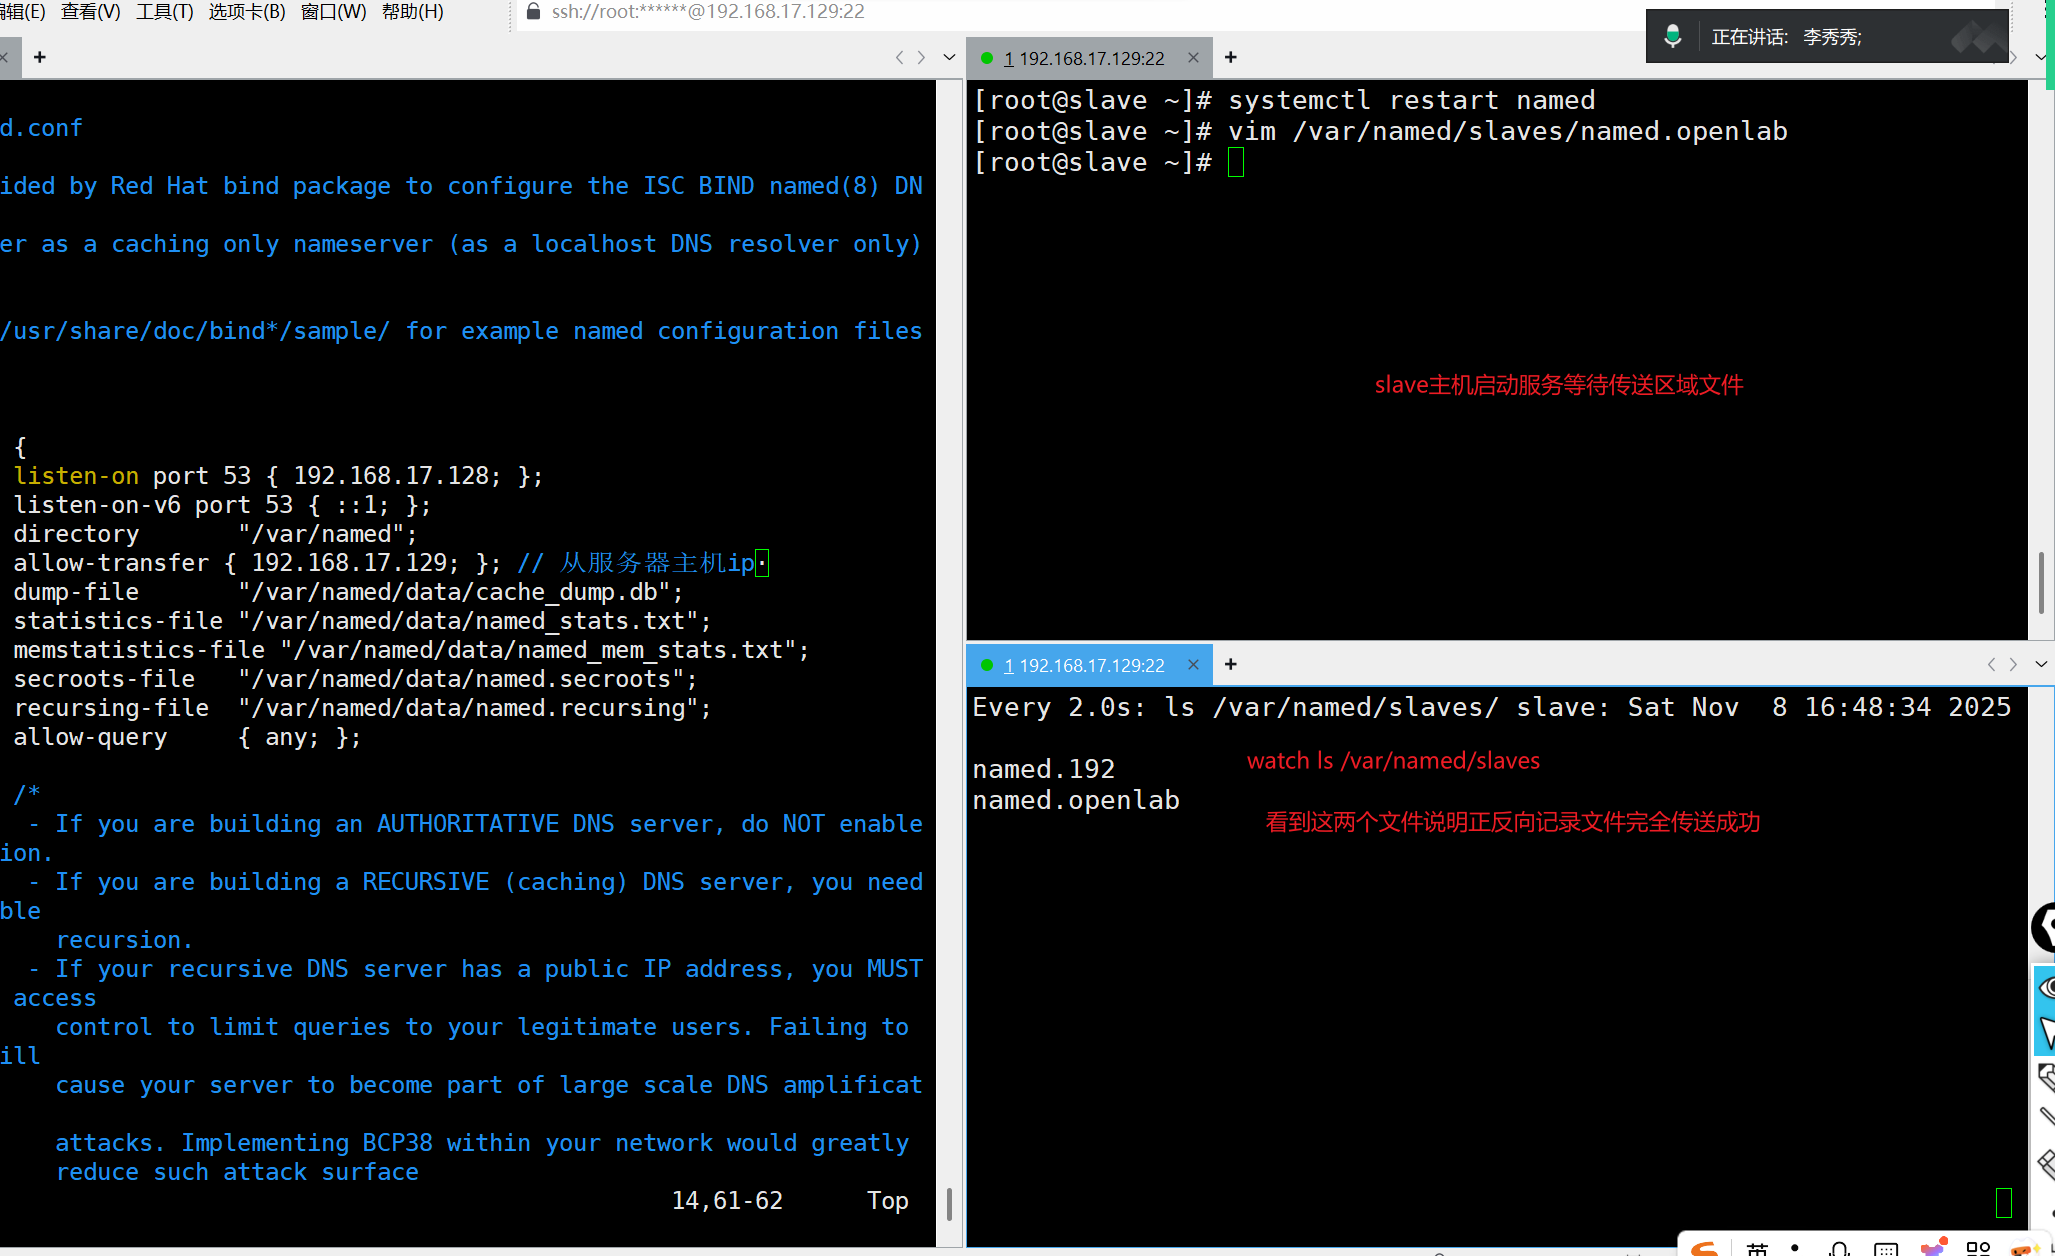The height and width of the screenshot is (1256, 2055).
Task: Expand tab list dropdown in left pane
Action: pyautogui.click(x=949, y=57)
